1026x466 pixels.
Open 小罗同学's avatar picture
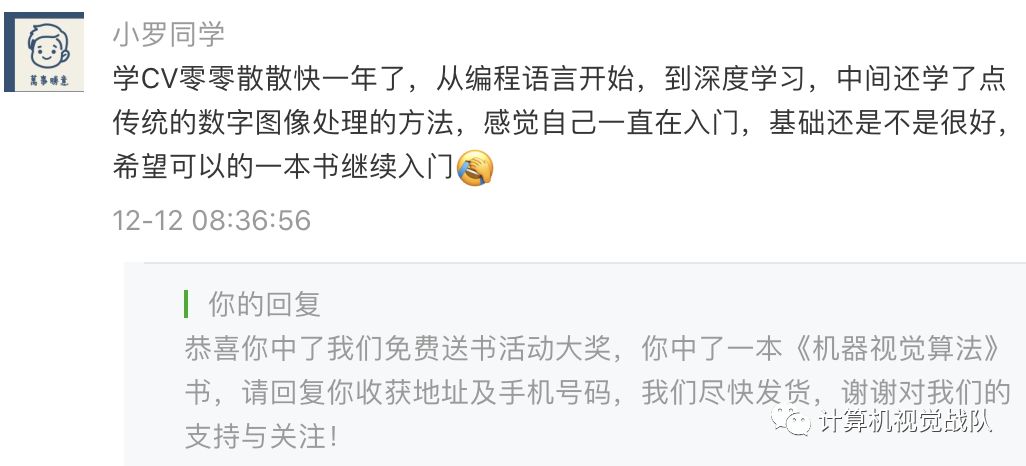click(x=44, y=52)
